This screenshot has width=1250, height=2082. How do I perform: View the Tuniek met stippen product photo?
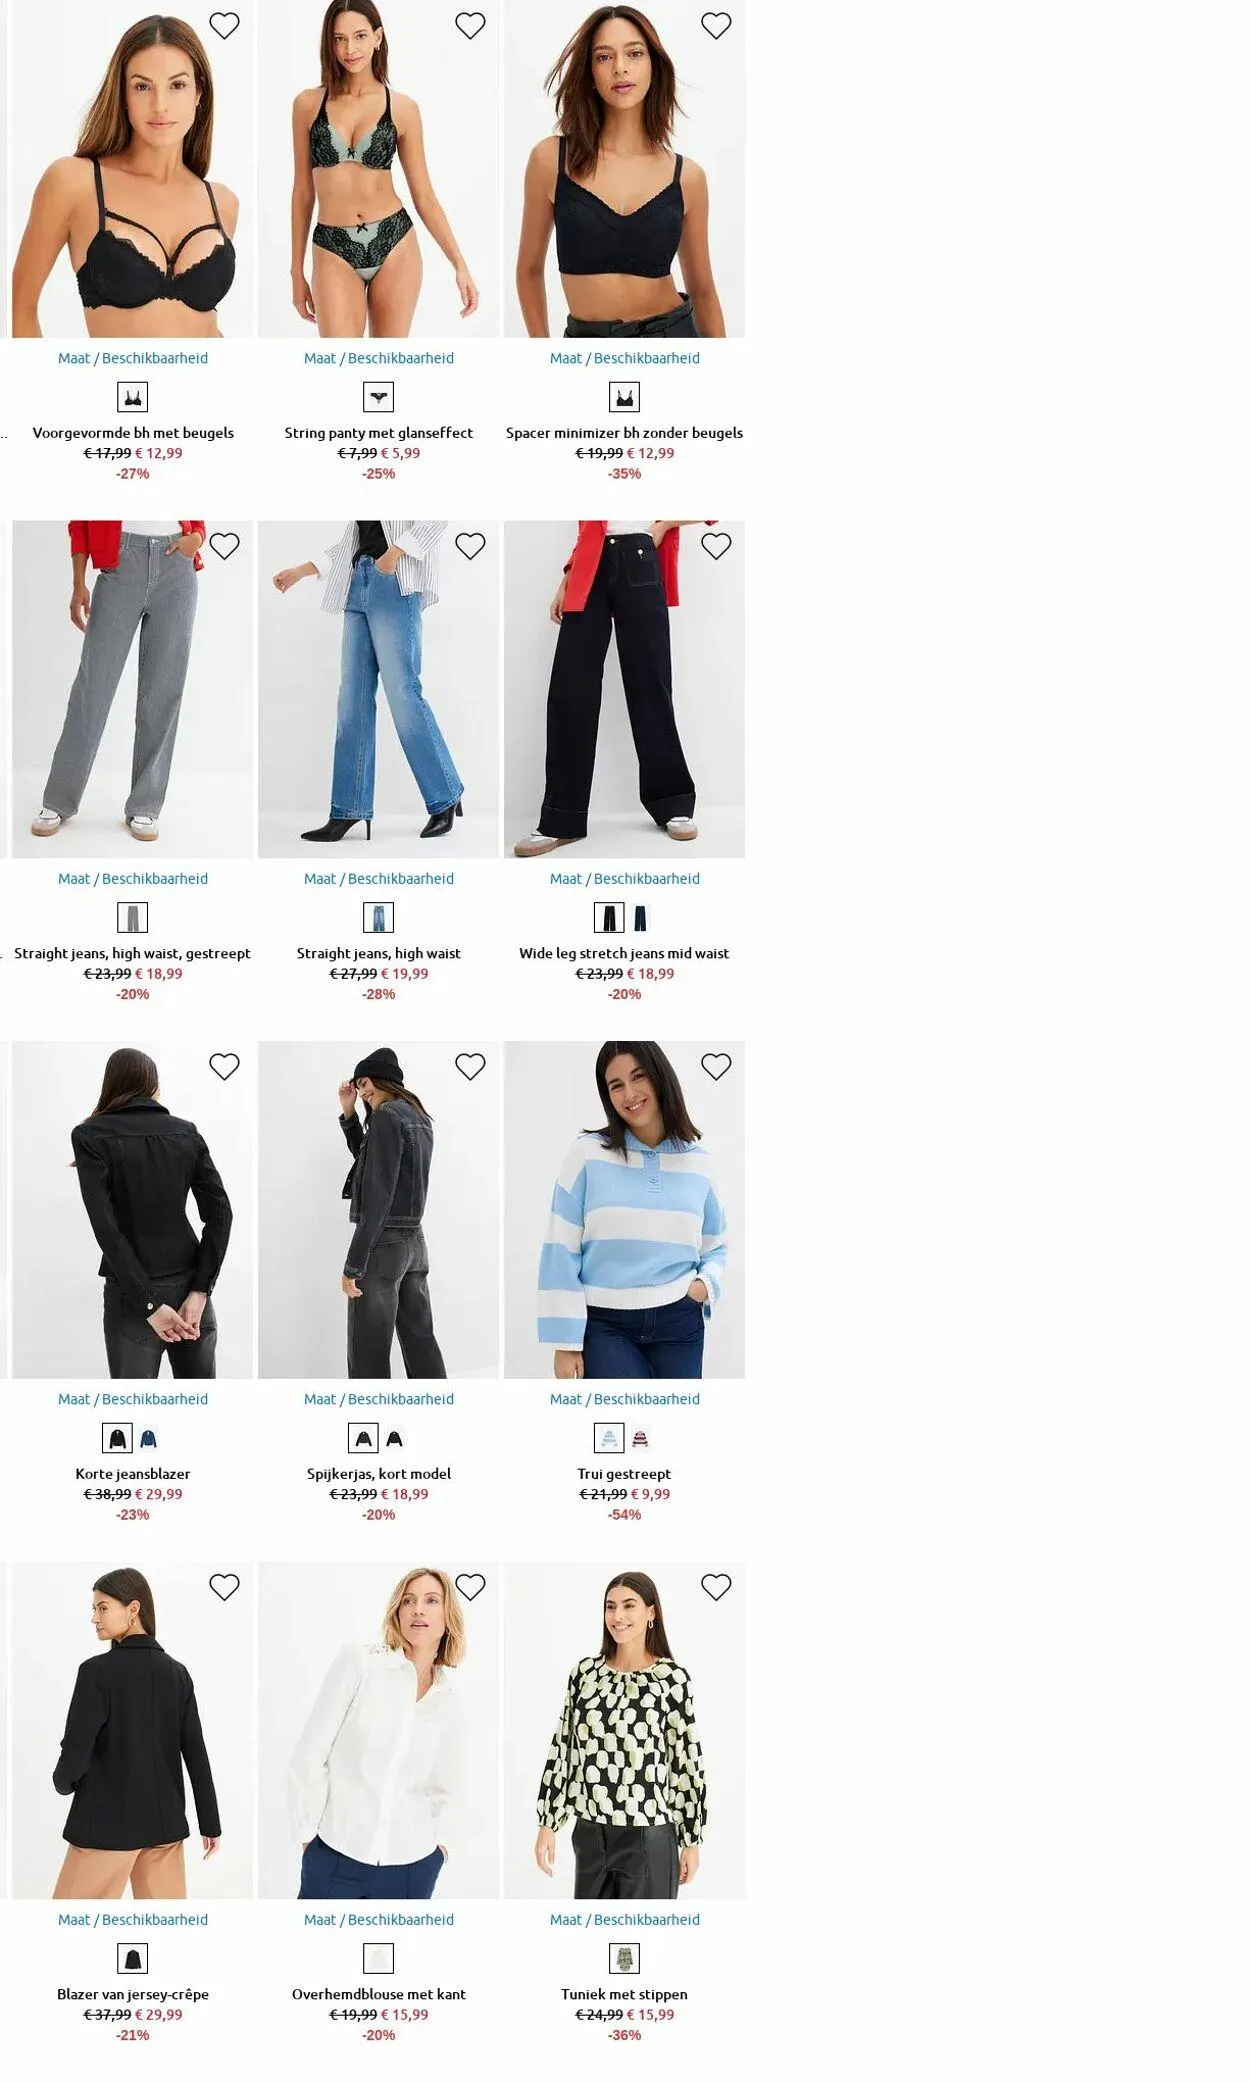[624, 1730]
